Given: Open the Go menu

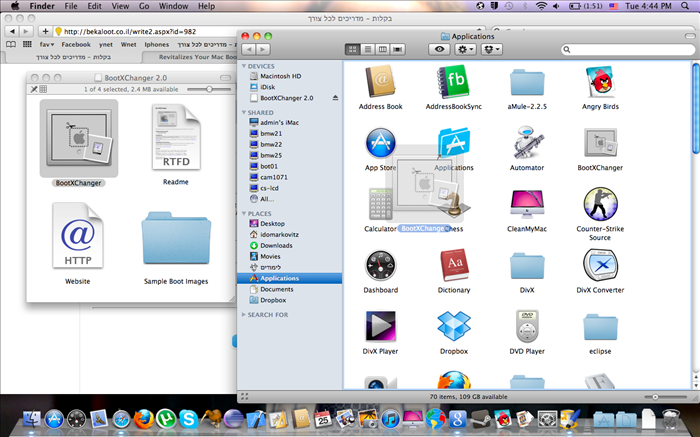Looking at the screenshot, I should (144, 6).
